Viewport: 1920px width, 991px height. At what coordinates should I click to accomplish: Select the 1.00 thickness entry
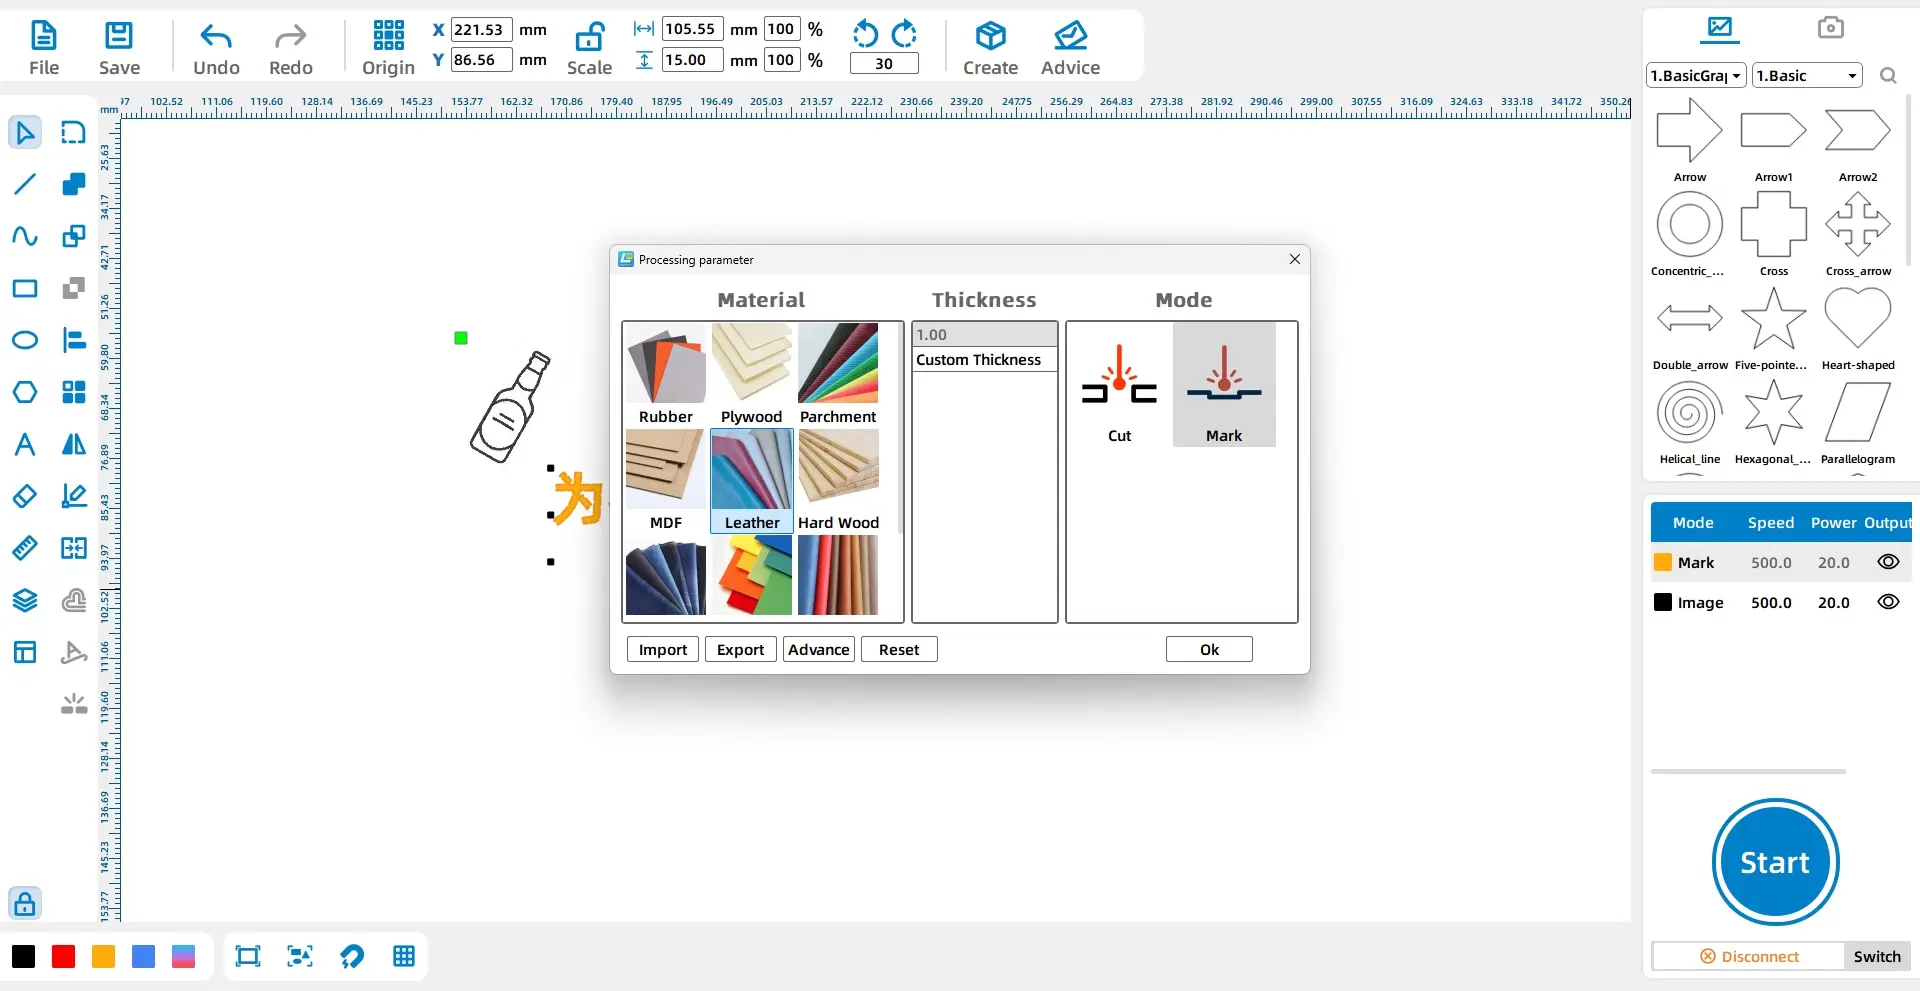985,335
